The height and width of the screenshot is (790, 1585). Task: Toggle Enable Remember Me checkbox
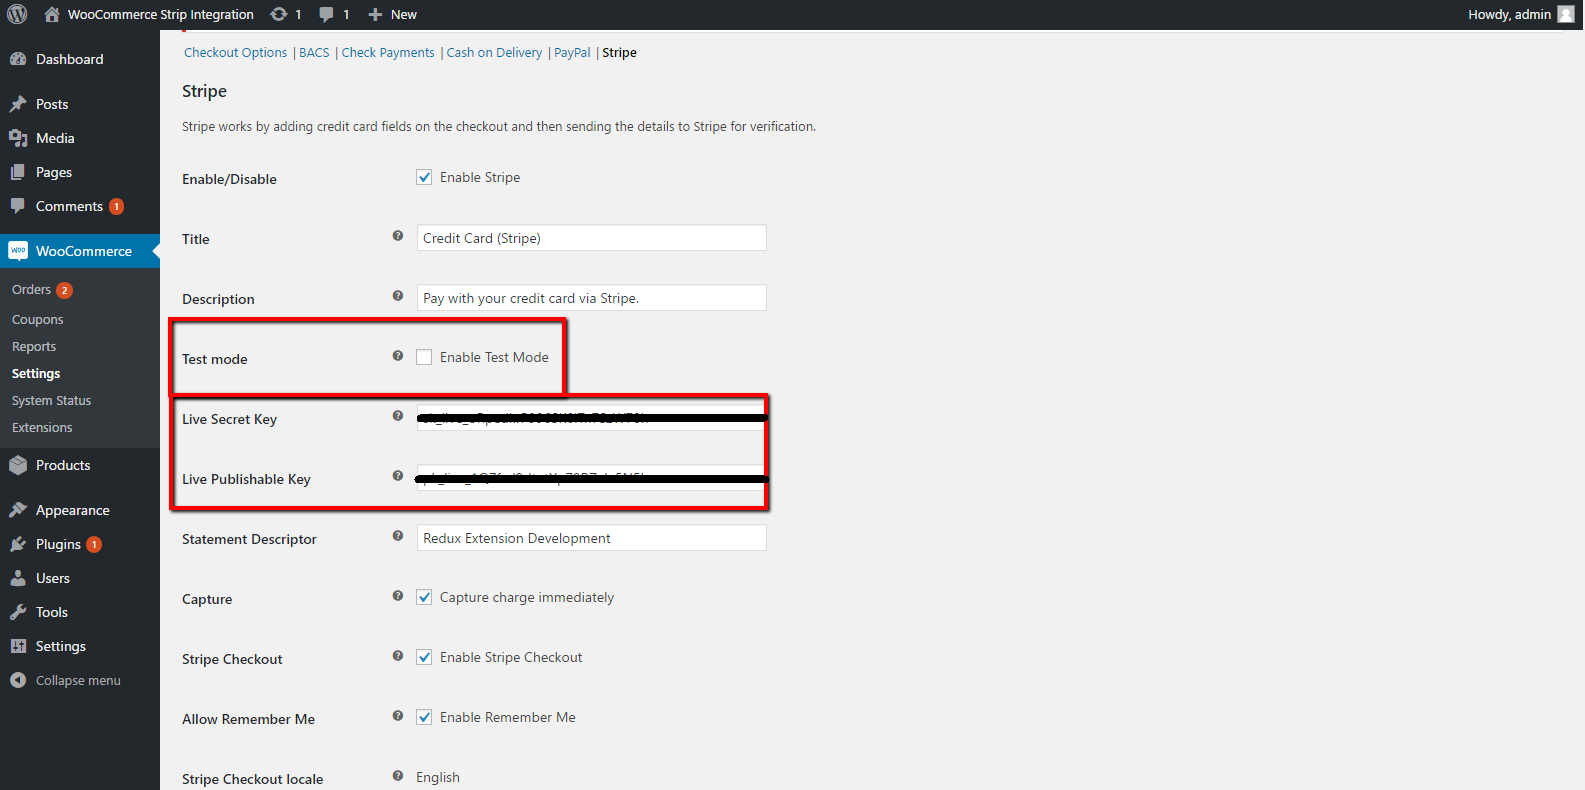pyautogui.click(x=424, y=717)
